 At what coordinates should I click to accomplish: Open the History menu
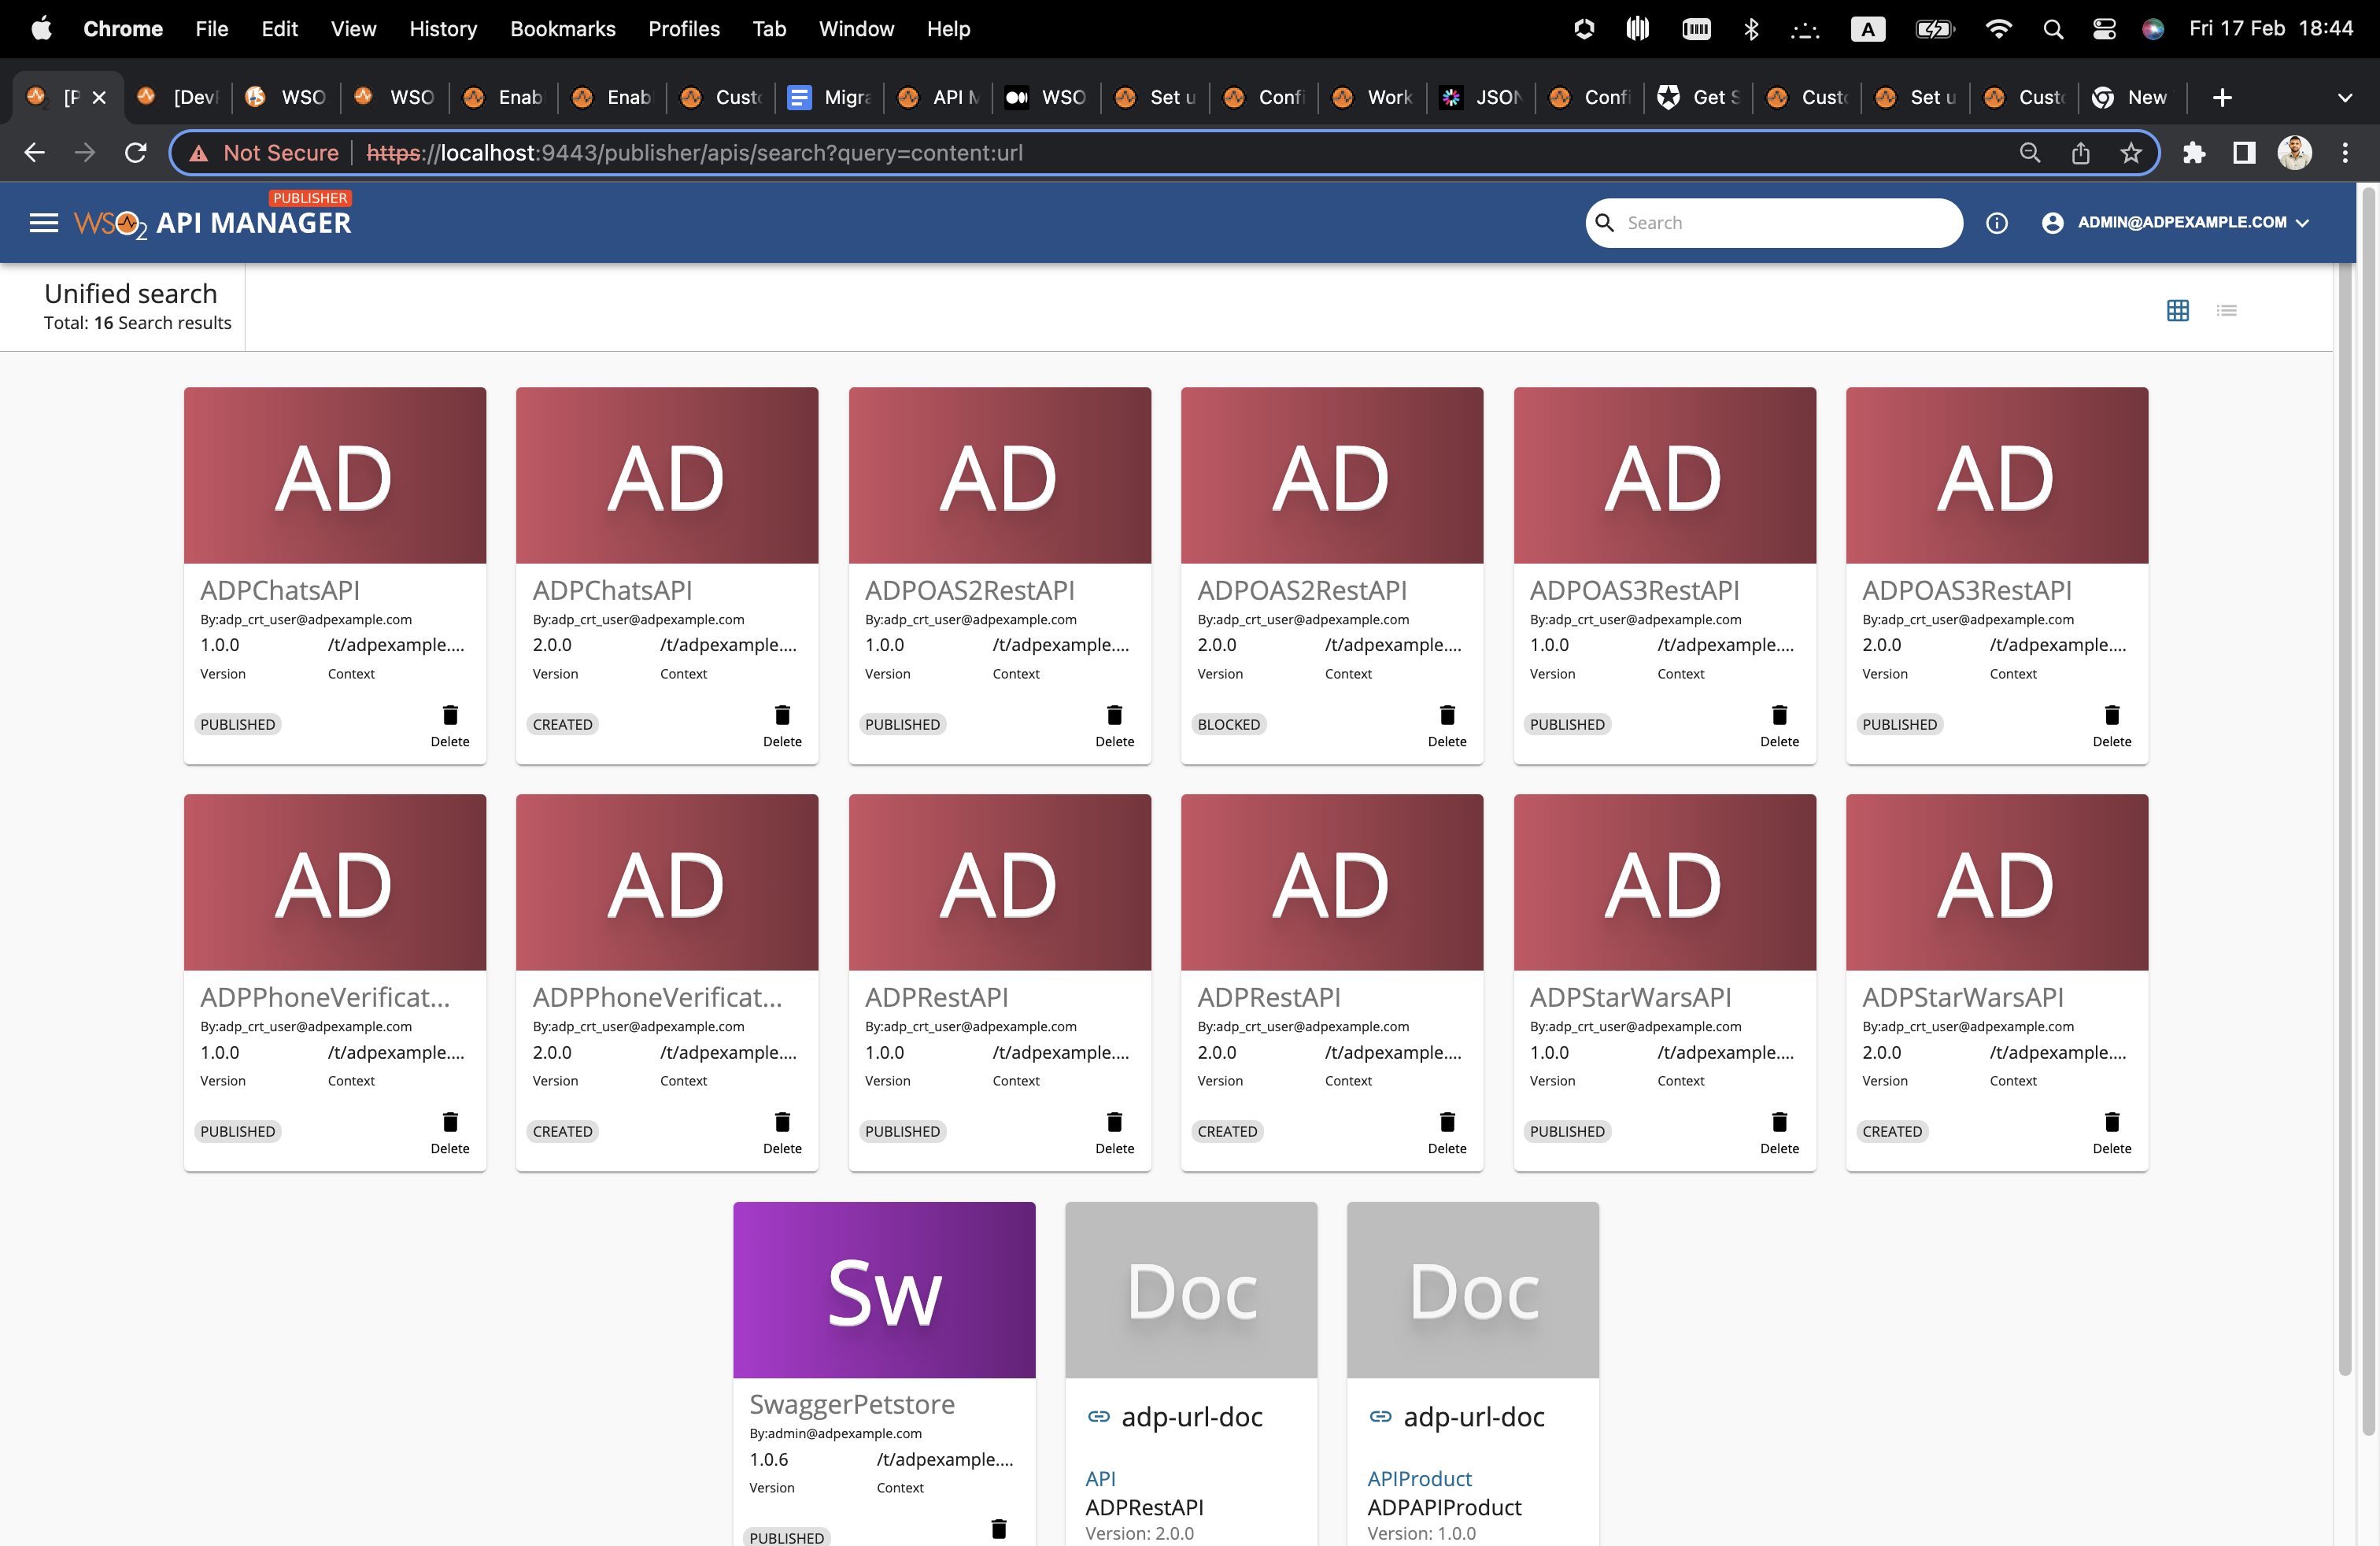pyautogui.click(x=443, y=28)
